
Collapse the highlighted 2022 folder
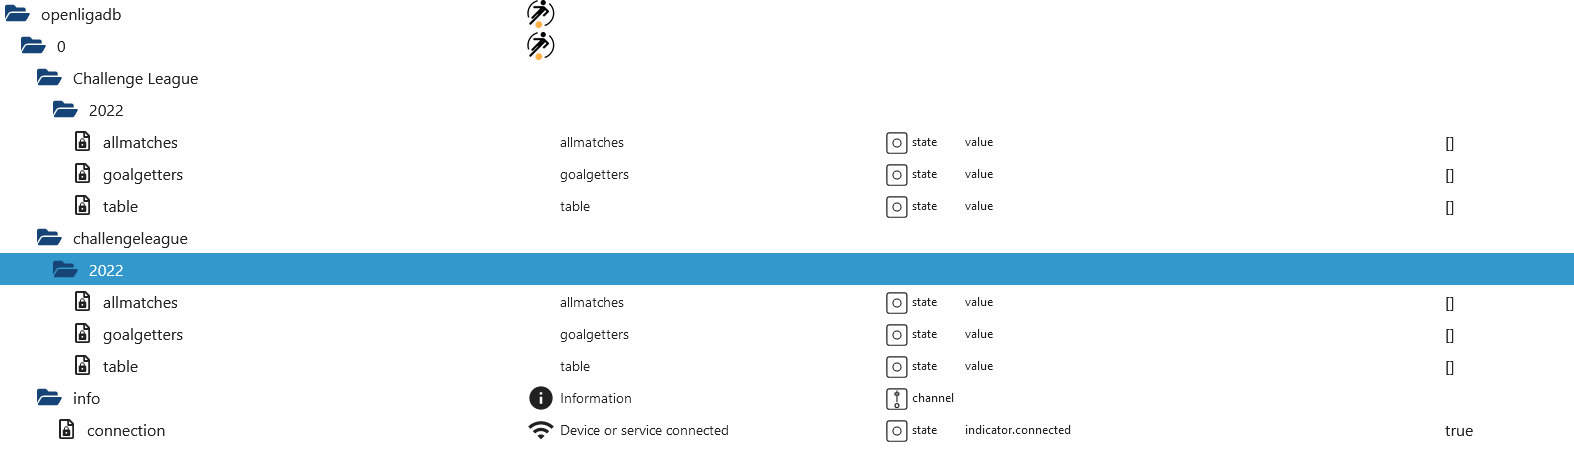tap(65, 270)
